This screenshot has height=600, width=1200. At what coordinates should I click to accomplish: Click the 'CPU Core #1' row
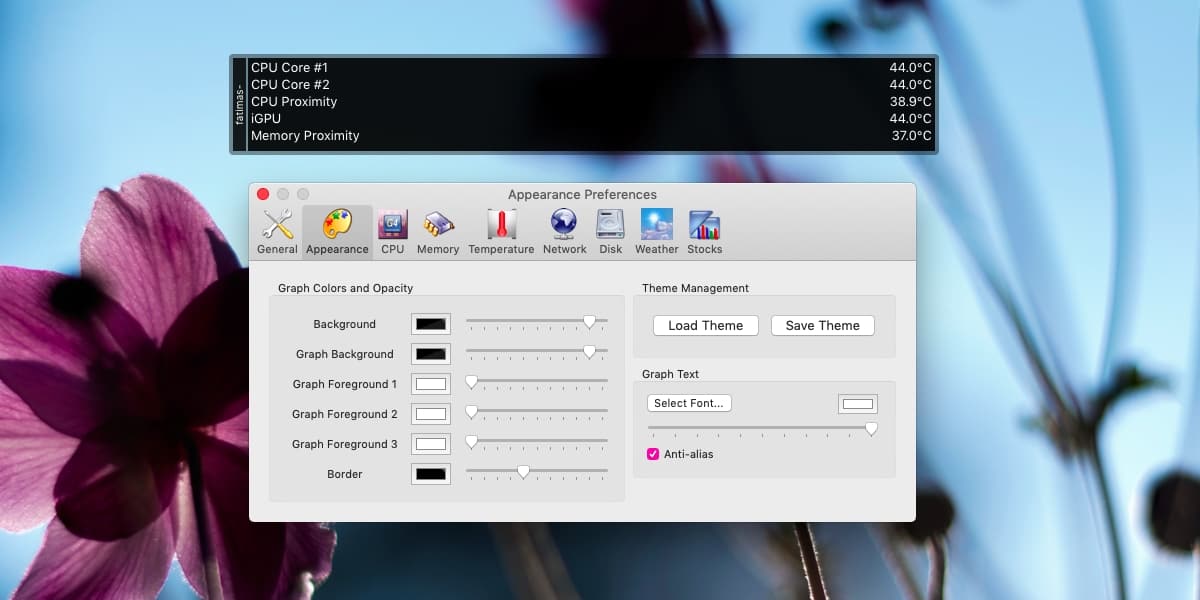coord(591,68)
